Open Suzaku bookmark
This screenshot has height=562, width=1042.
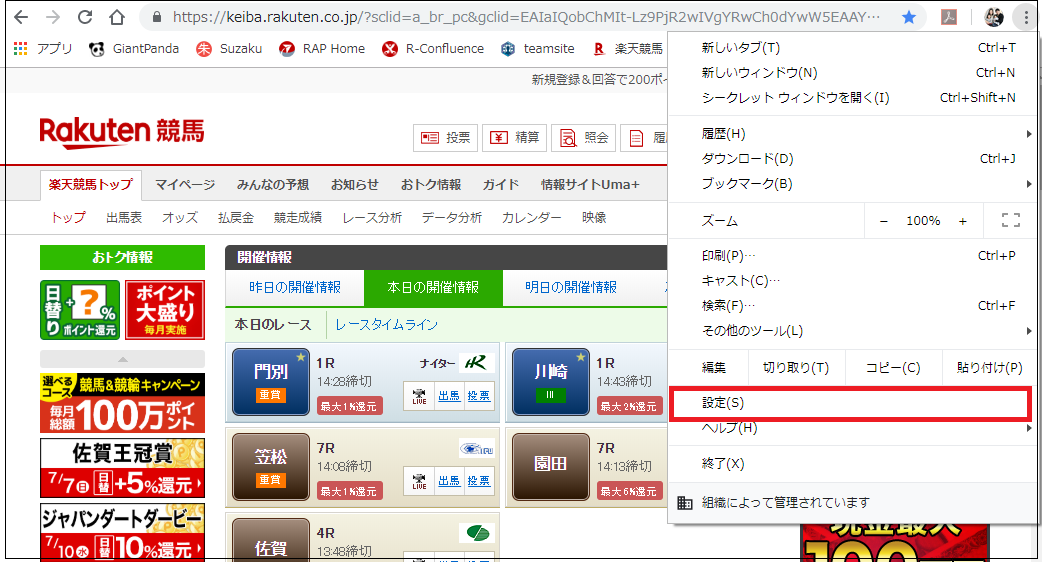click(x=229, y=48)
